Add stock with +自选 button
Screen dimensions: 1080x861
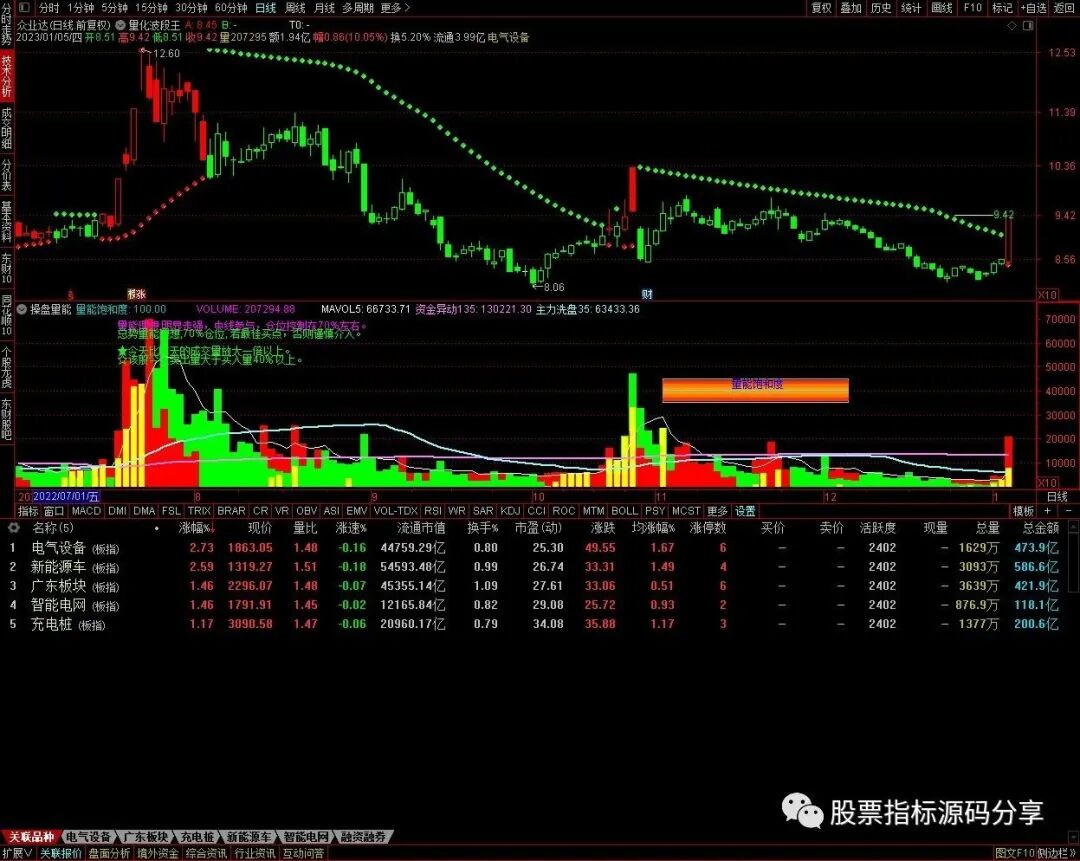coord(1032,8)
